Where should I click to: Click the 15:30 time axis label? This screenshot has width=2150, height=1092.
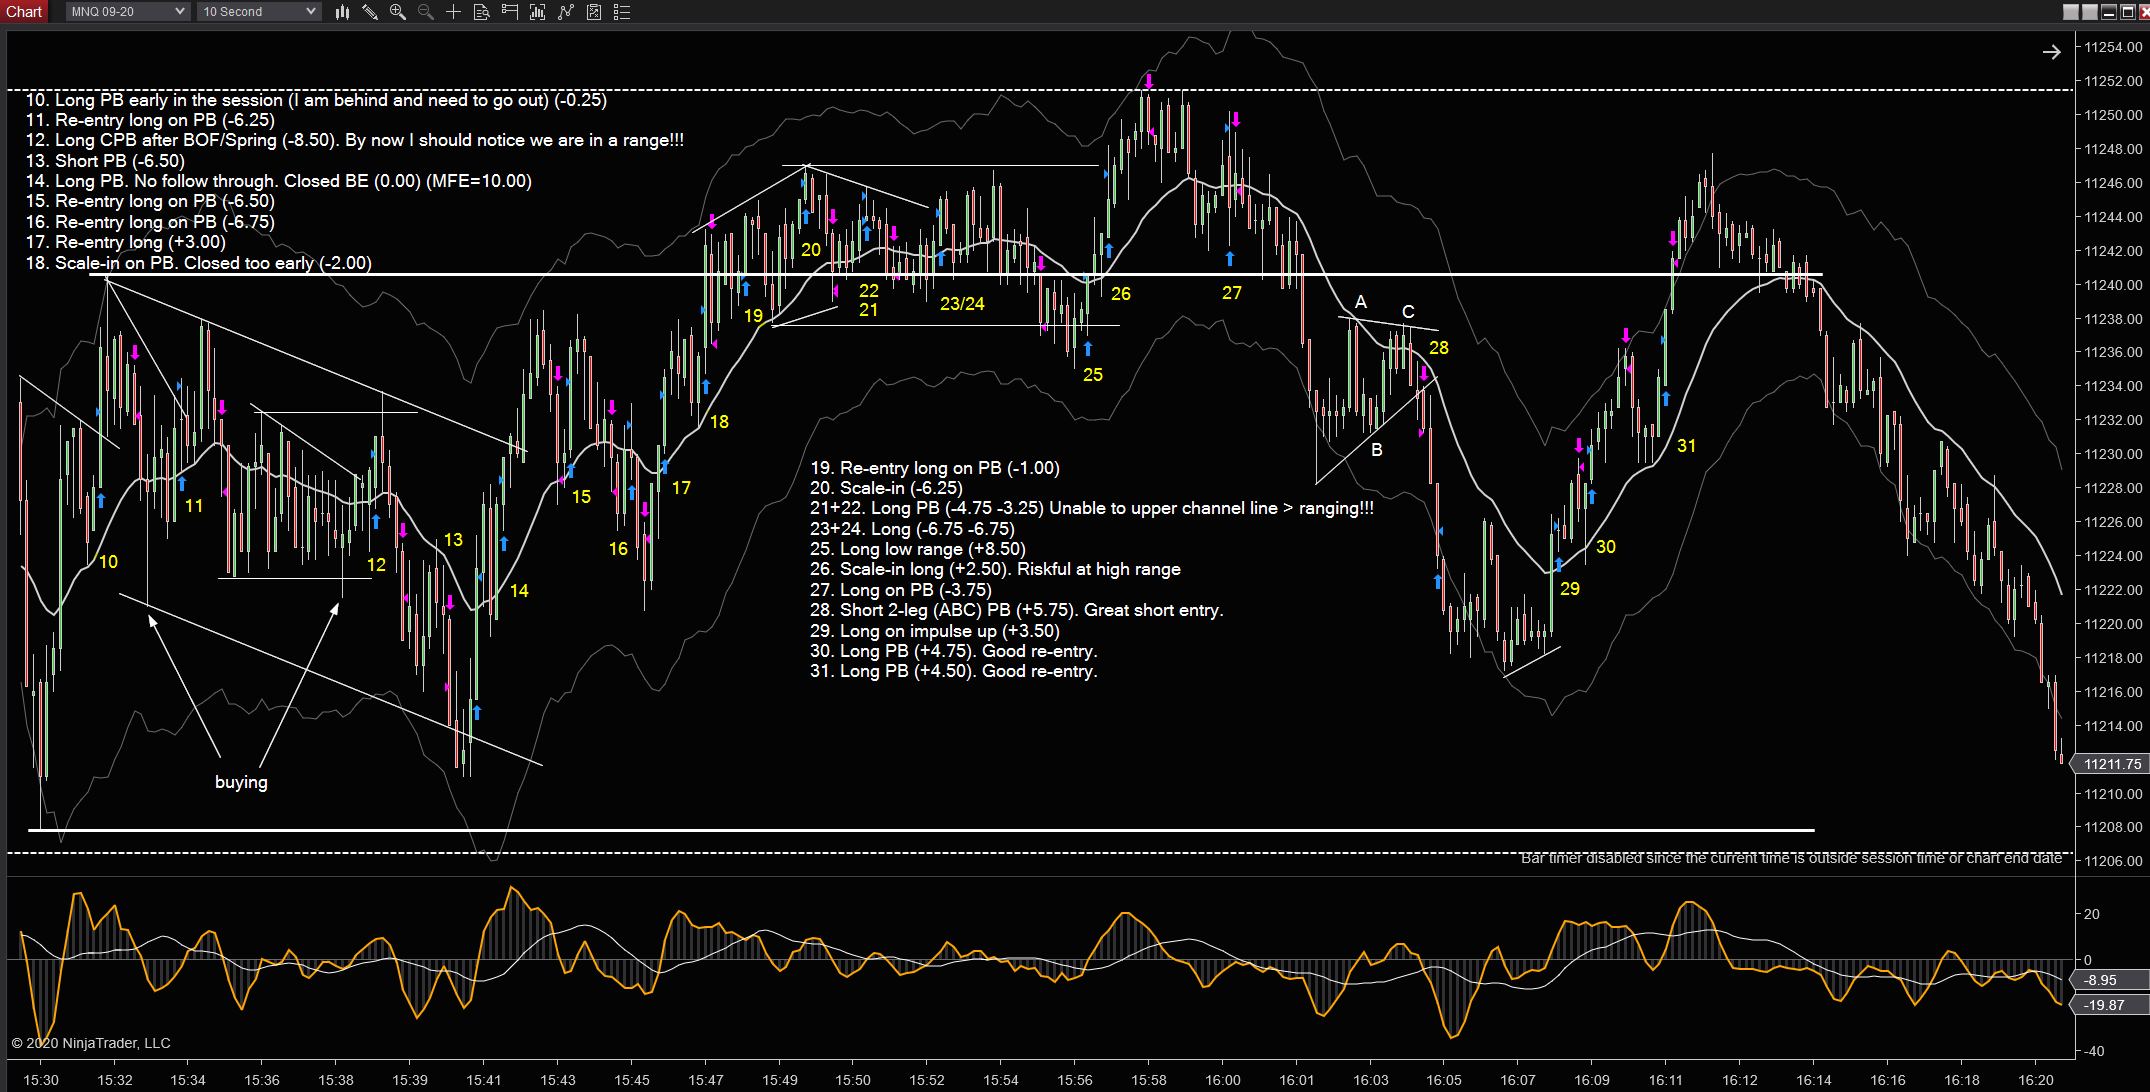41,1080
